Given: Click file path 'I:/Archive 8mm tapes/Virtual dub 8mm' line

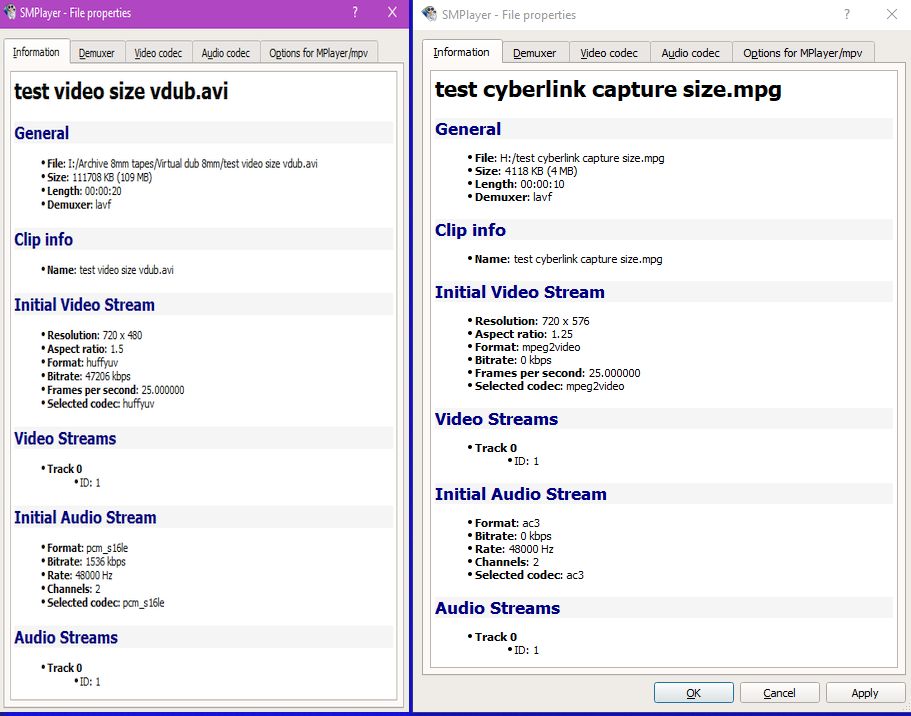Looking at the screenshot, I should [182, 163].
